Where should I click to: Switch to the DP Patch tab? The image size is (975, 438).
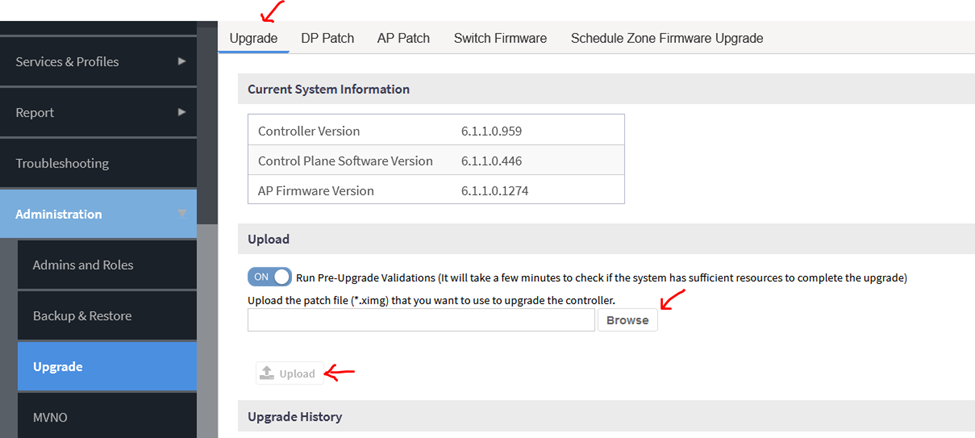point(328,38)
